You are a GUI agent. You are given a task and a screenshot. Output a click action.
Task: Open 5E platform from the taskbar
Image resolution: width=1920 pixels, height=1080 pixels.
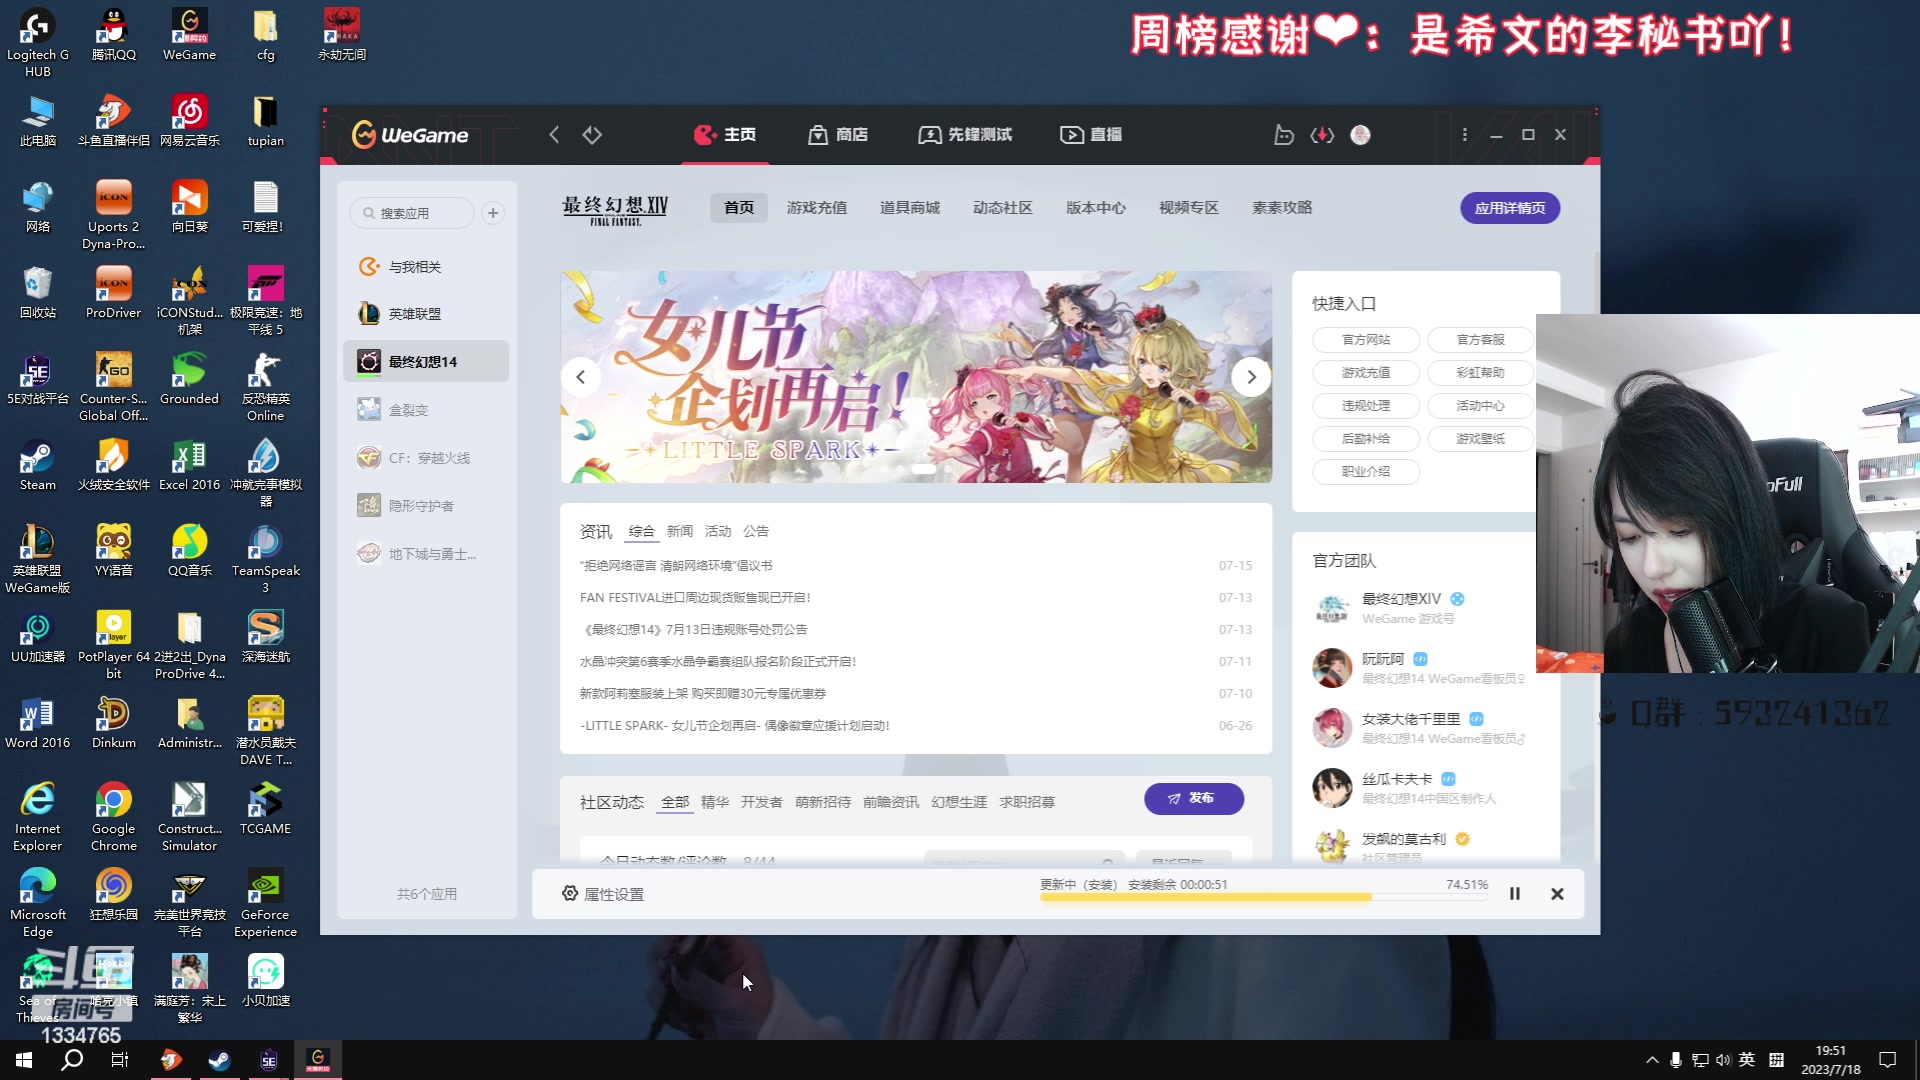pos(268,1060)
